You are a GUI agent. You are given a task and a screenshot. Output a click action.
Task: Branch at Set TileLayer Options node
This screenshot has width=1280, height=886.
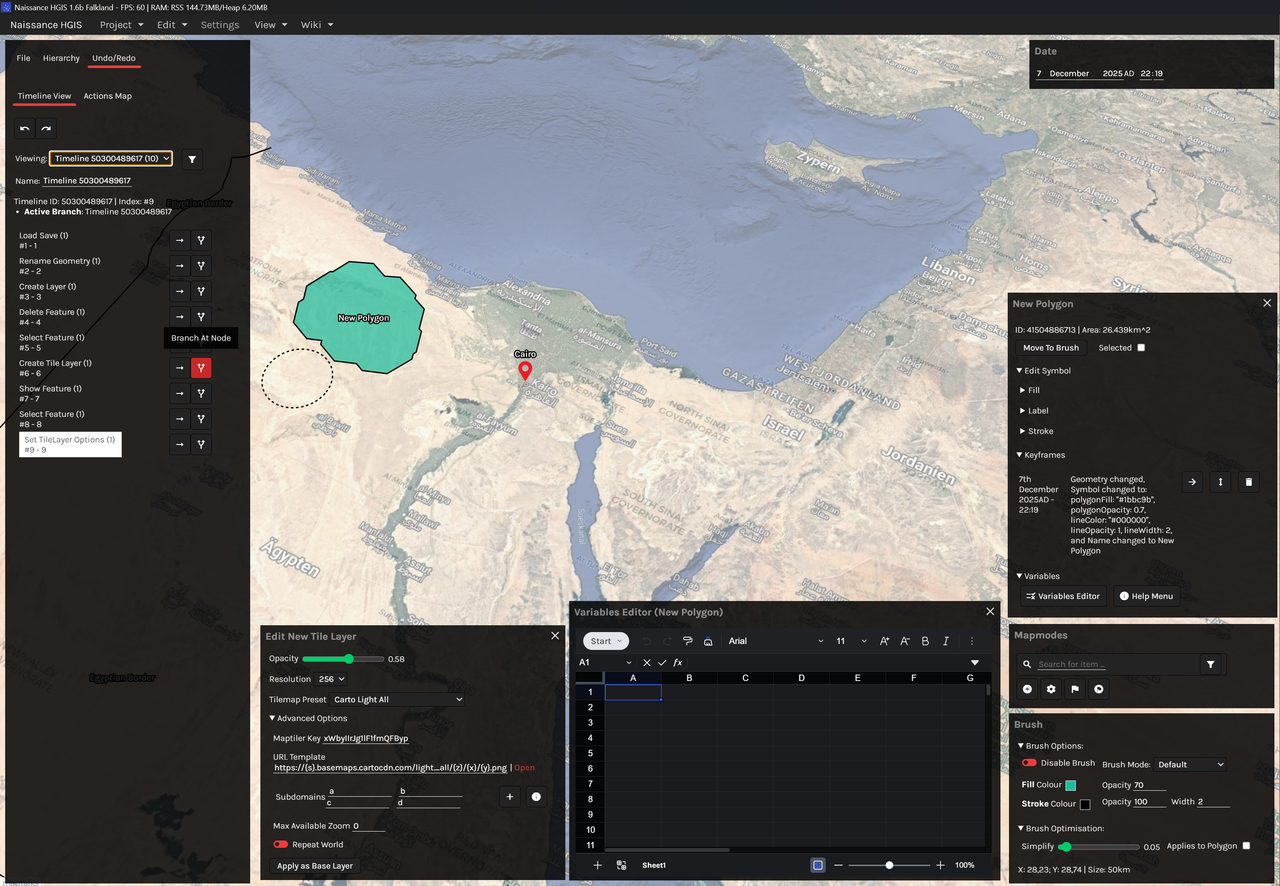pos(201,444)
